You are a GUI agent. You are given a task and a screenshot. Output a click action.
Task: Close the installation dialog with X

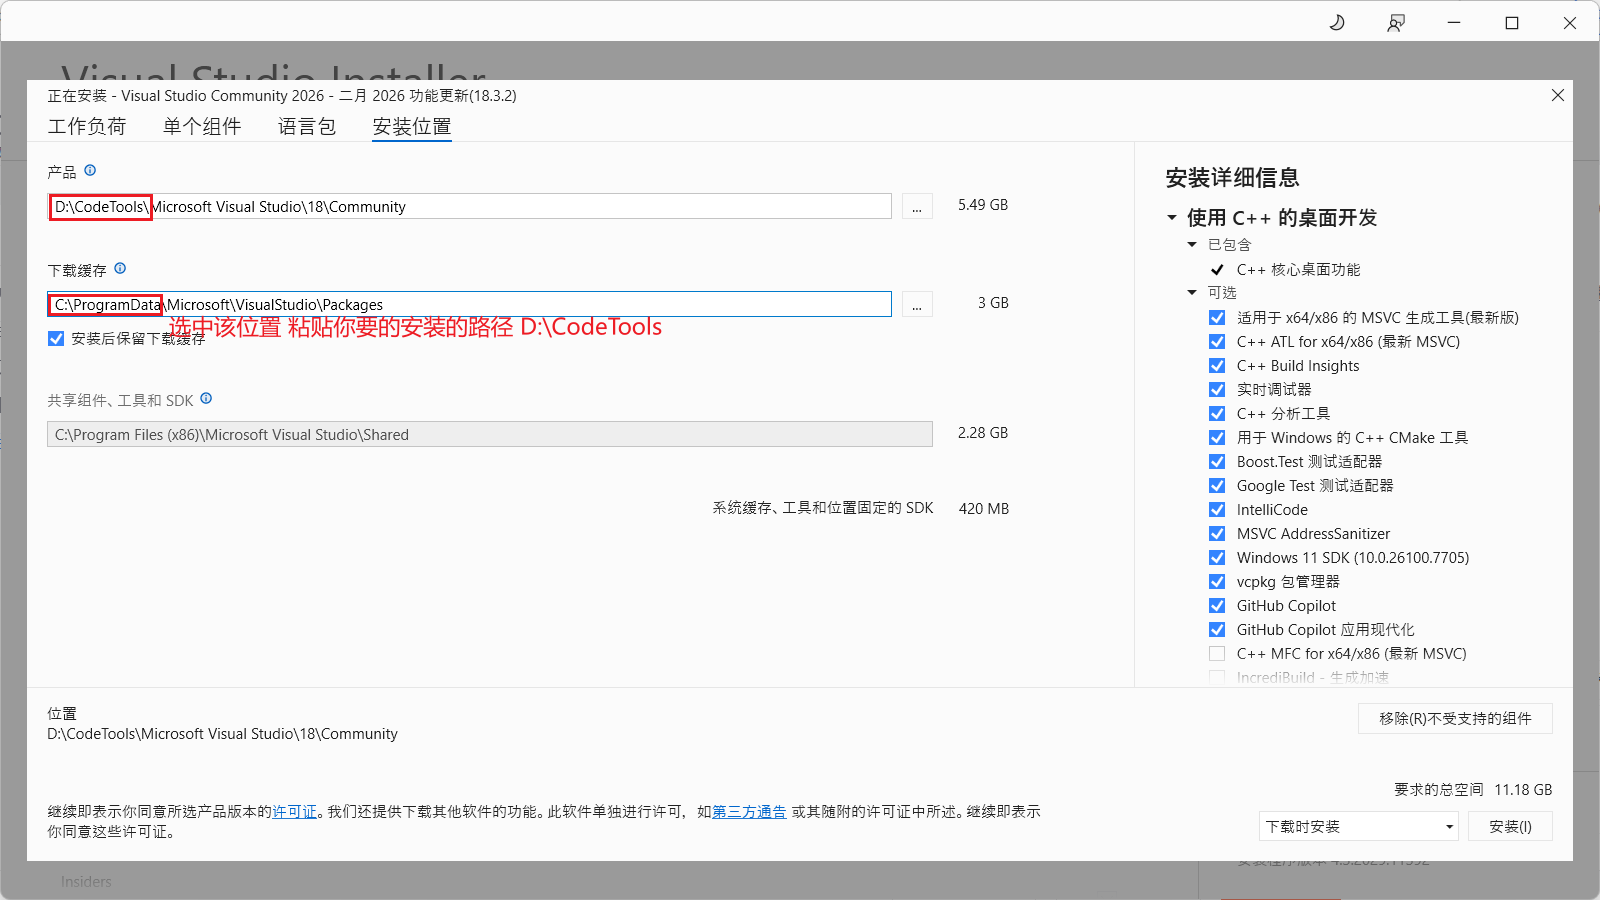click(1558, 95)
